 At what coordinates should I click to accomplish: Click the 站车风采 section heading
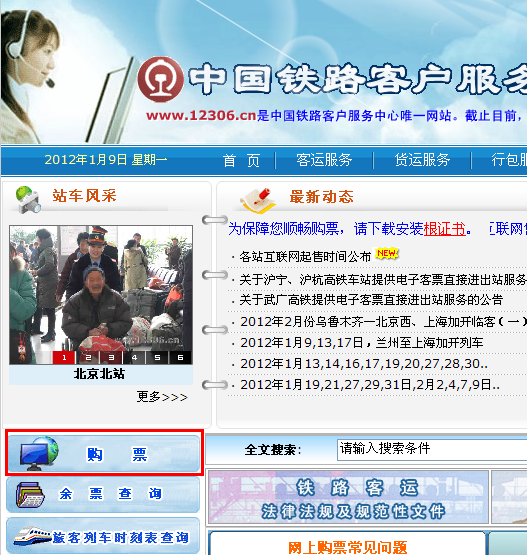coord(84,196)
